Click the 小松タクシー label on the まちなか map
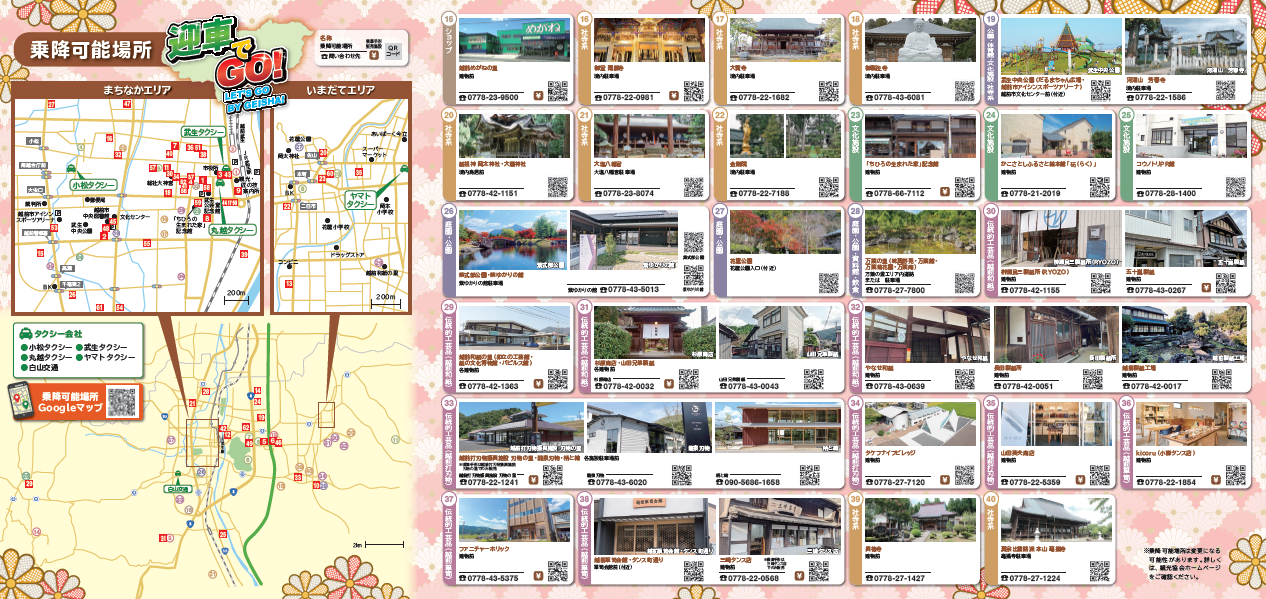Screen dimensions: 1266x599 93,185
